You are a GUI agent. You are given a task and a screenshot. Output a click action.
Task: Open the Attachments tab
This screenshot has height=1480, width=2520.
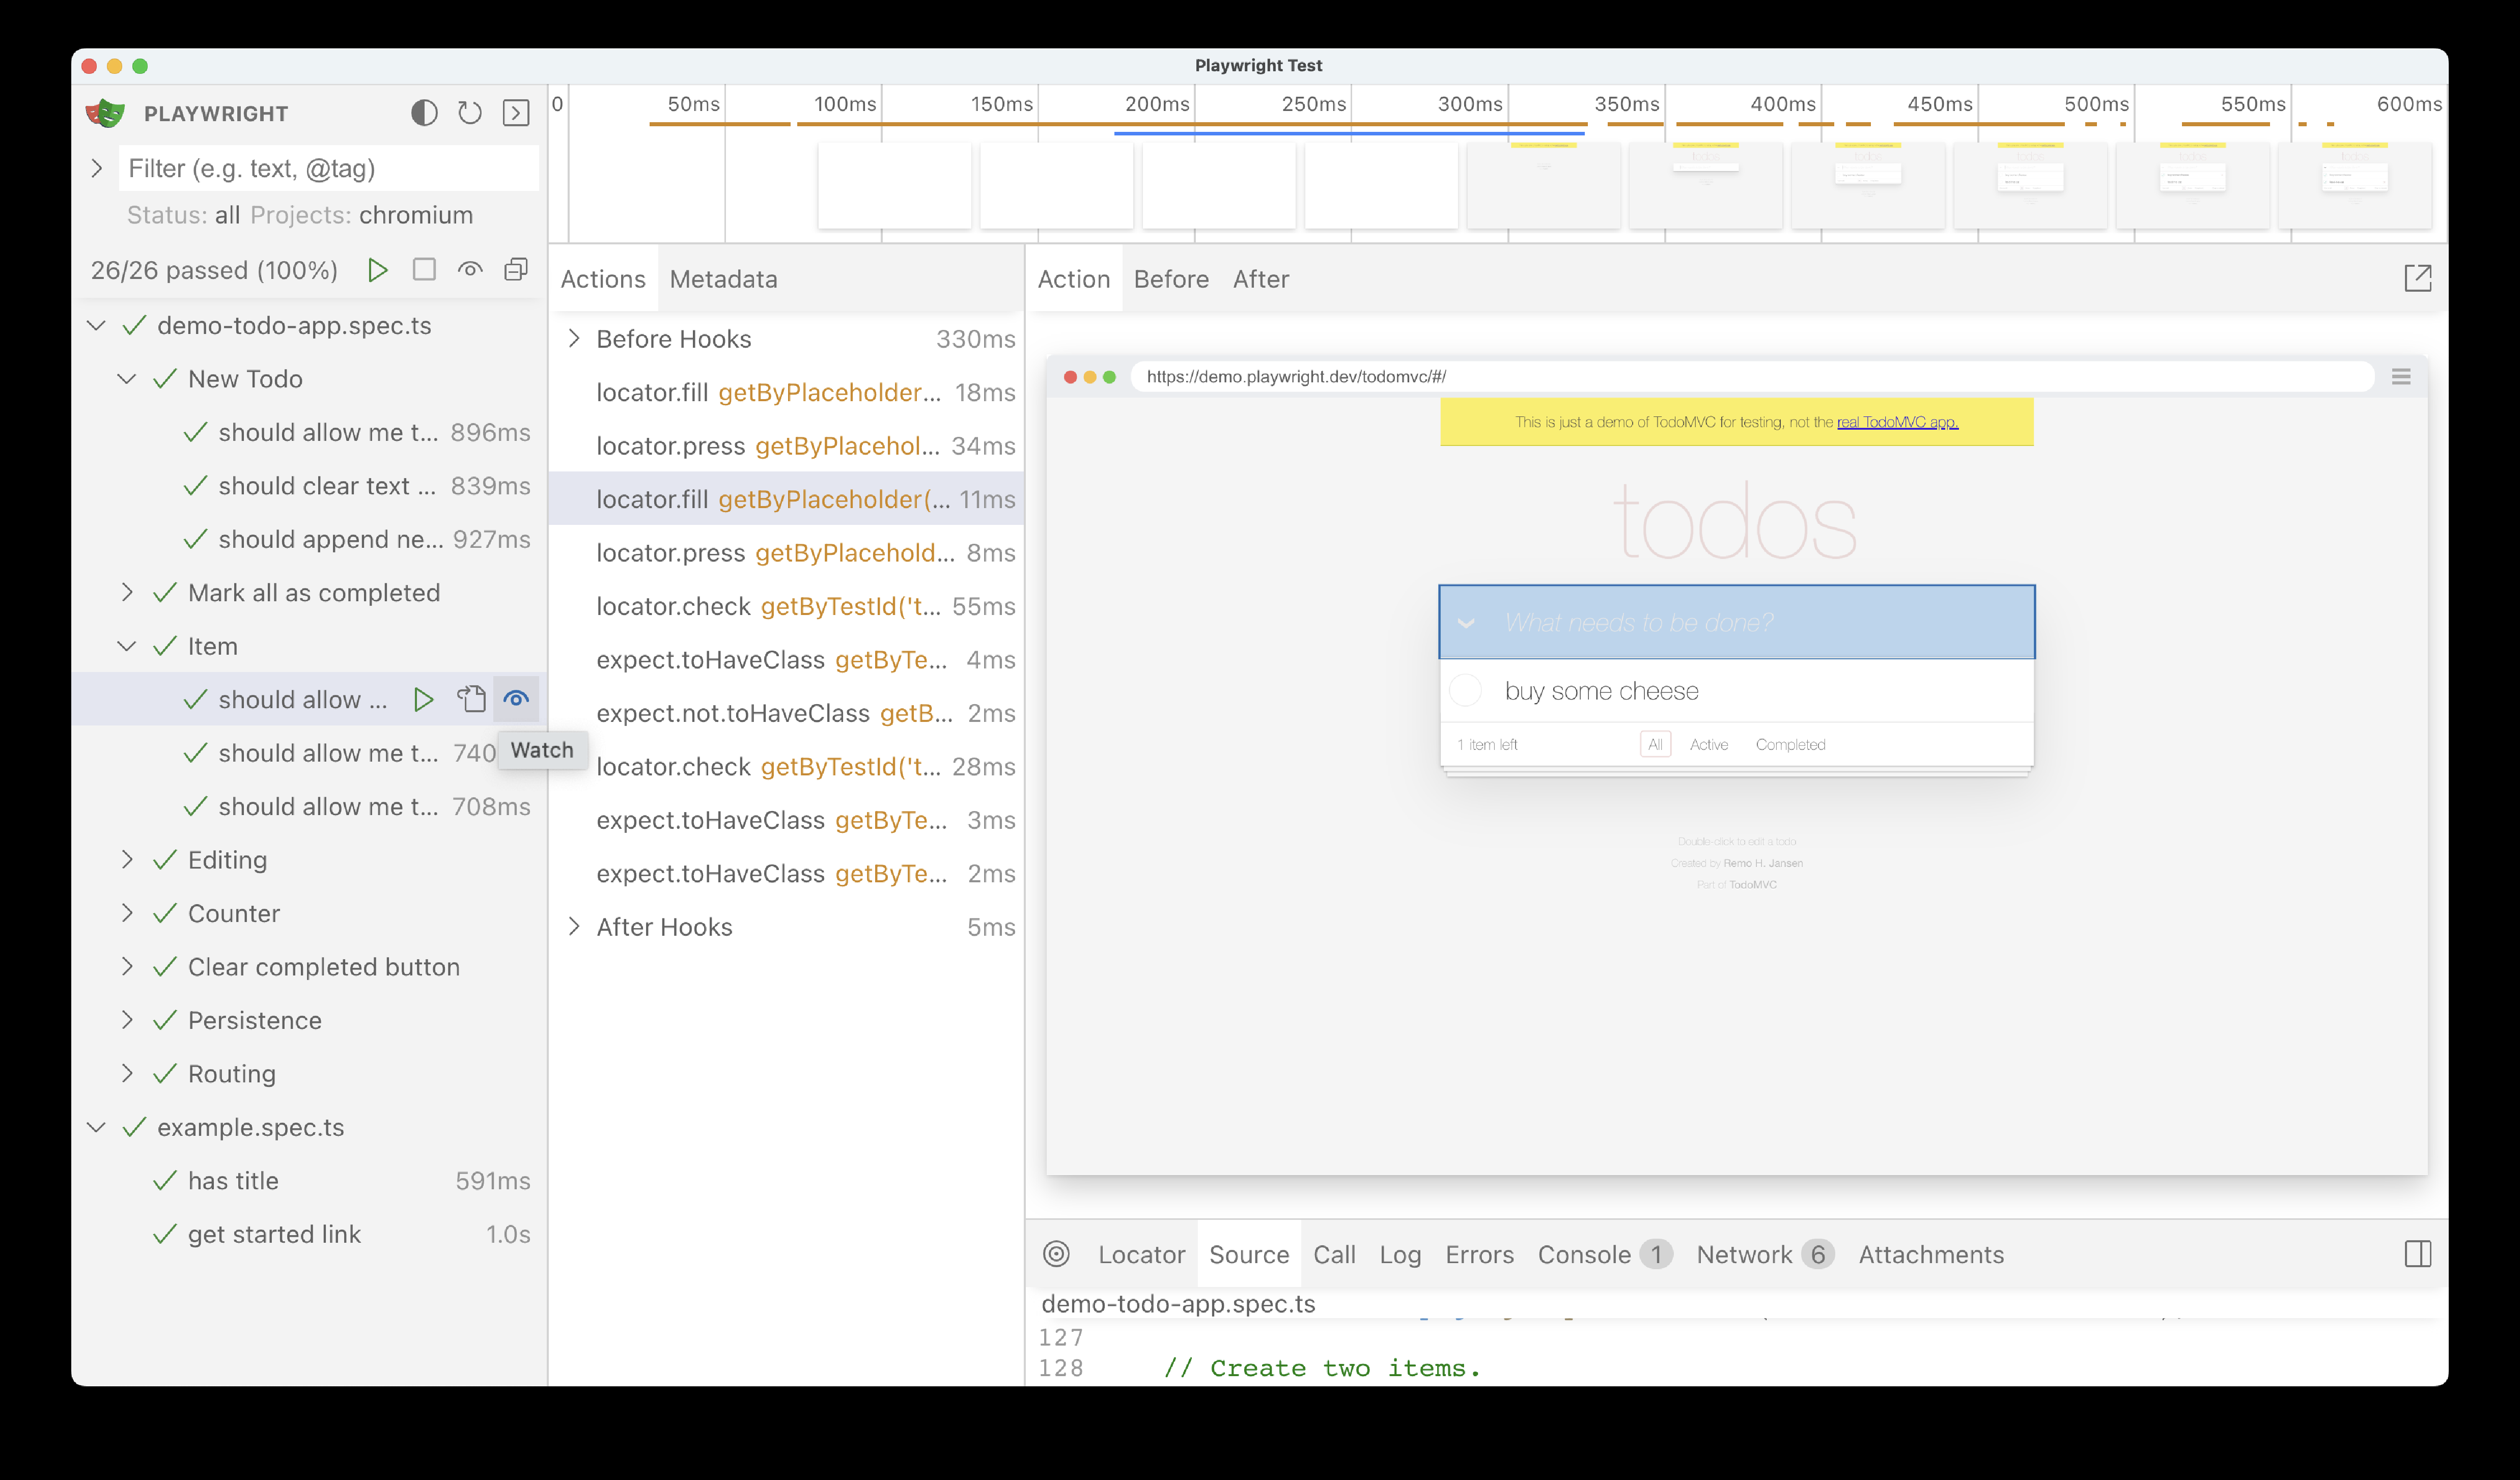pos(1931,1254)
